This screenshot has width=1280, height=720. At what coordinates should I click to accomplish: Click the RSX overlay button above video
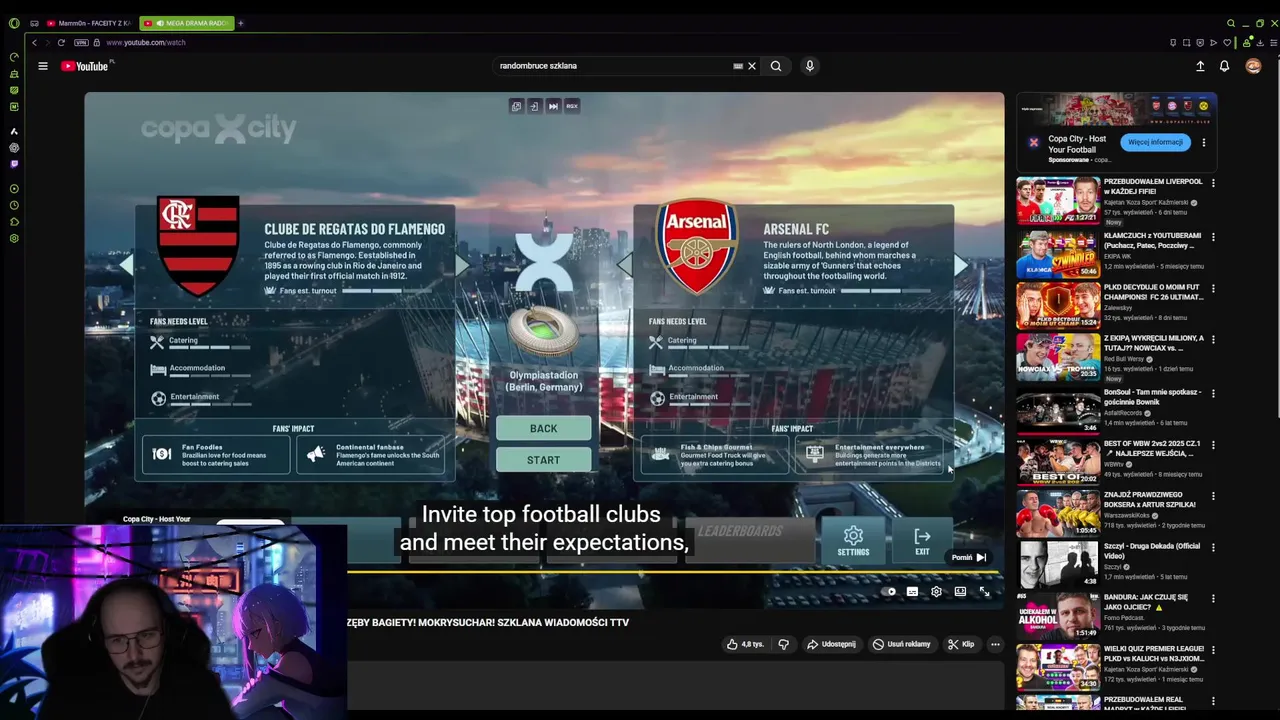point(572,106)
